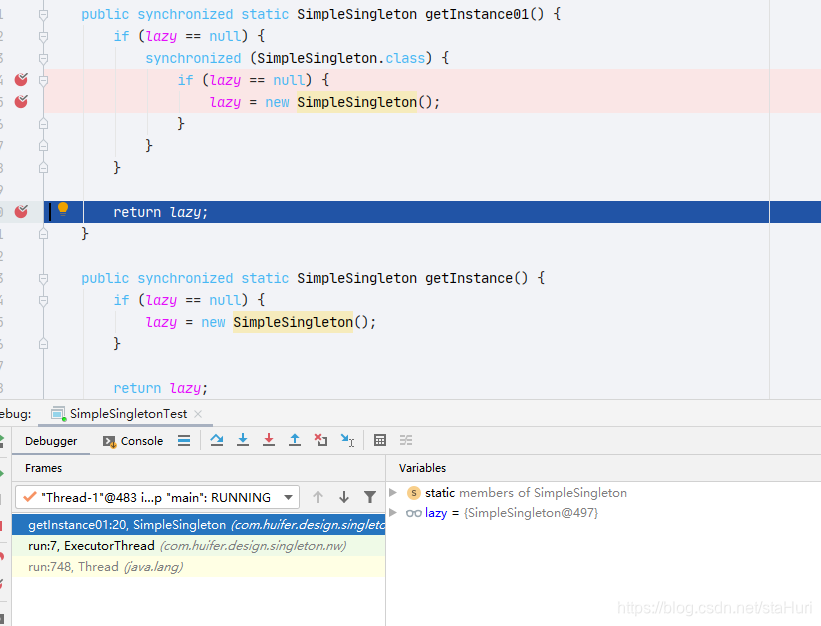
Task: Click the Show Execution Point lines icon
Action: tap(184, 441)
